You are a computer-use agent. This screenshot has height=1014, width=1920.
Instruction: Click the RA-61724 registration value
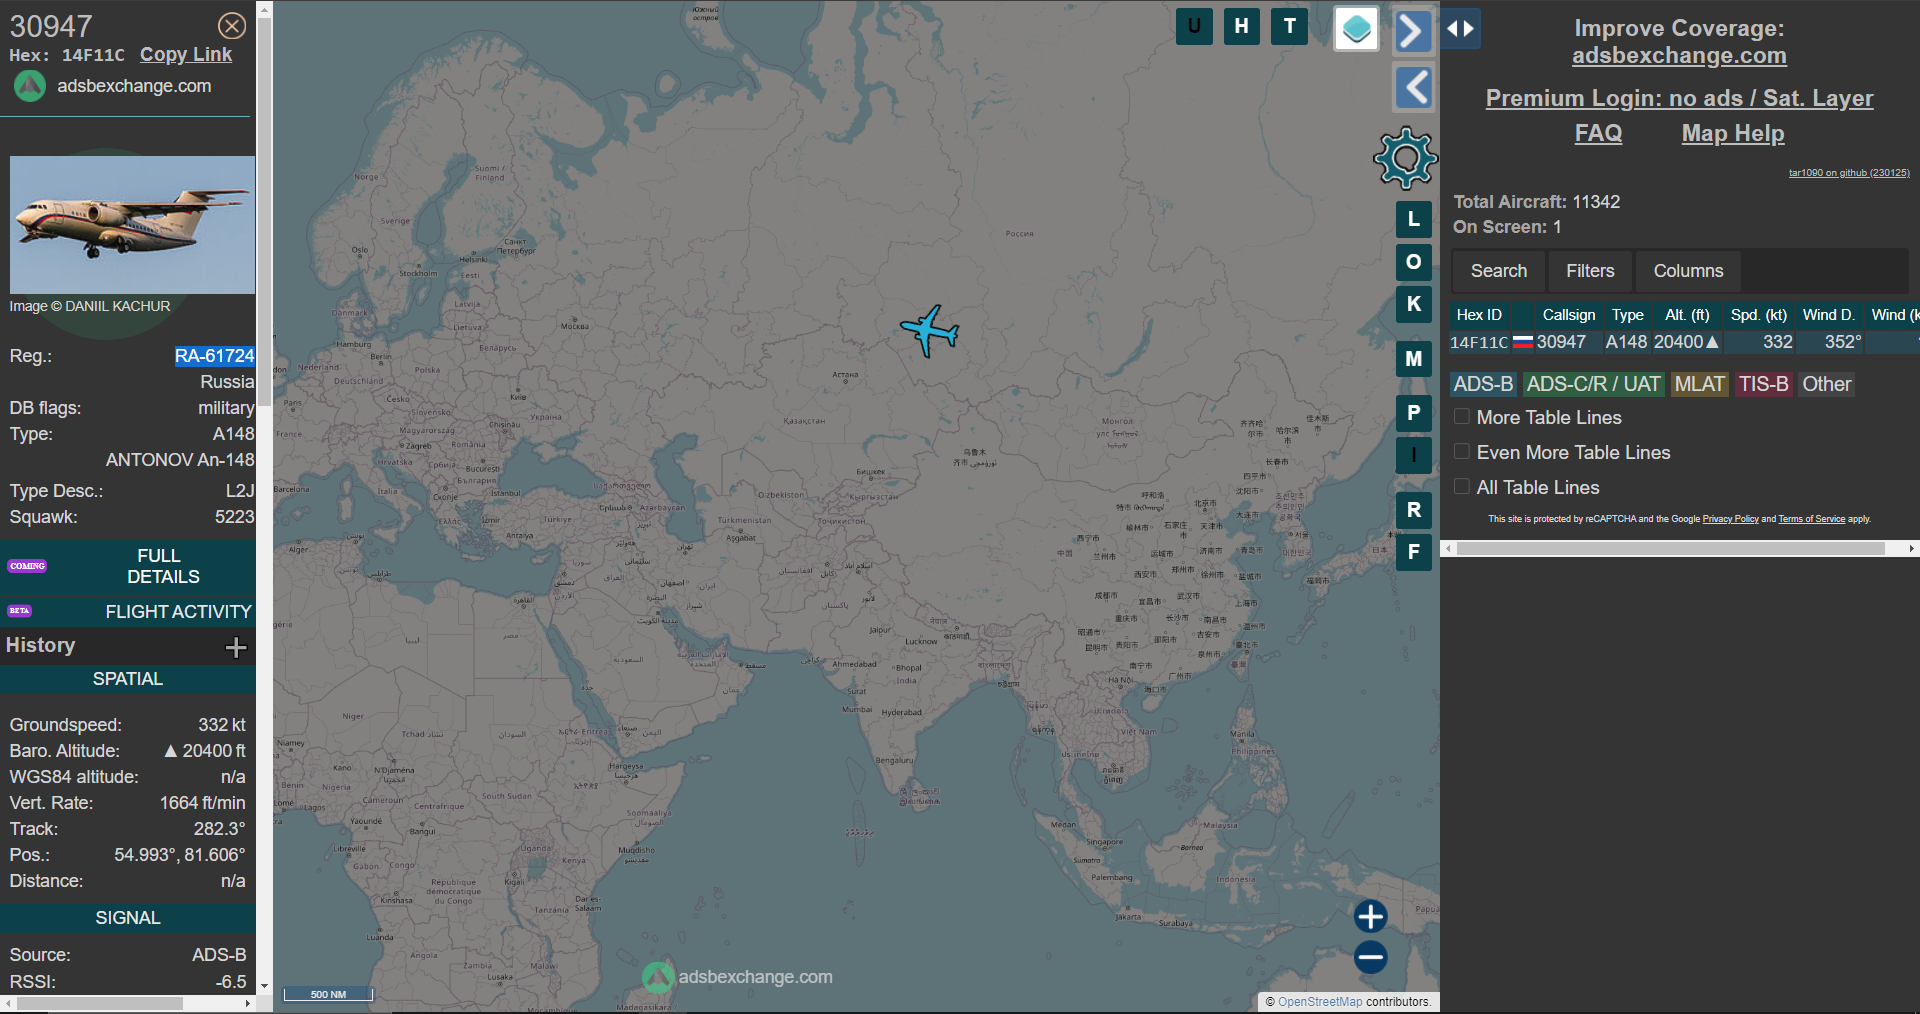pos(214,356)
